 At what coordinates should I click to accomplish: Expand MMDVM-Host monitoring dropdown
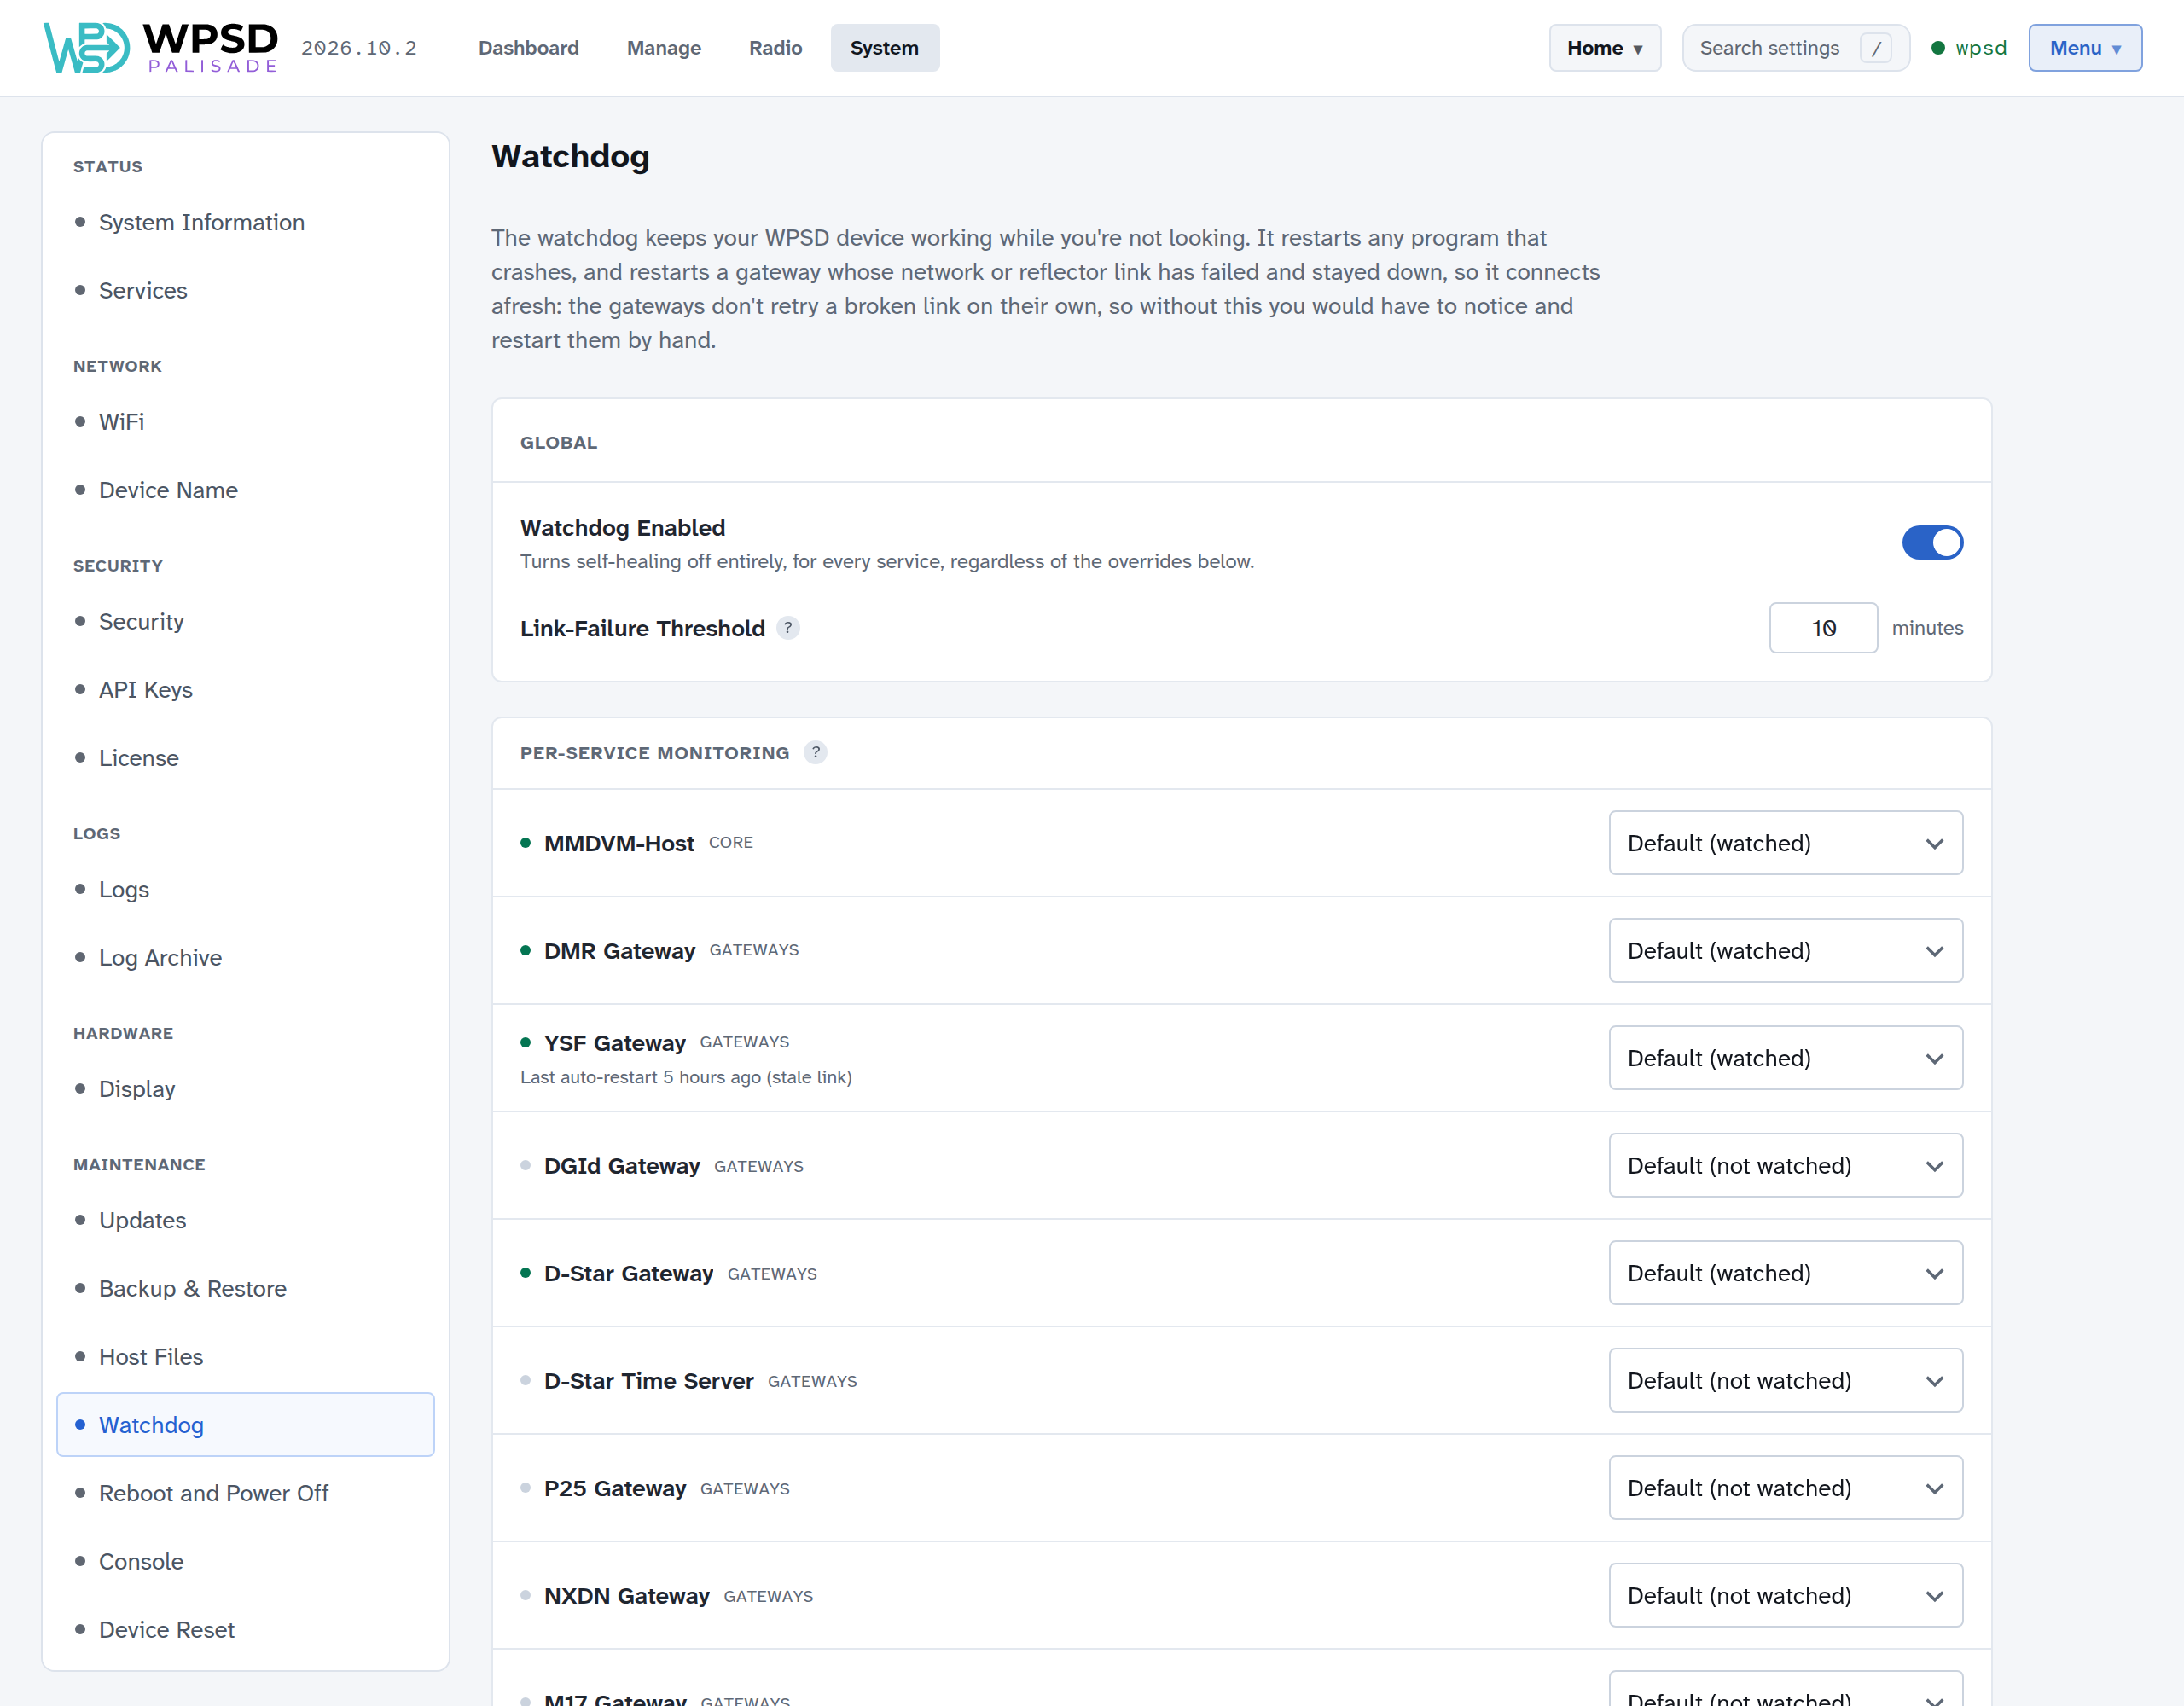tap(1786, 843)
